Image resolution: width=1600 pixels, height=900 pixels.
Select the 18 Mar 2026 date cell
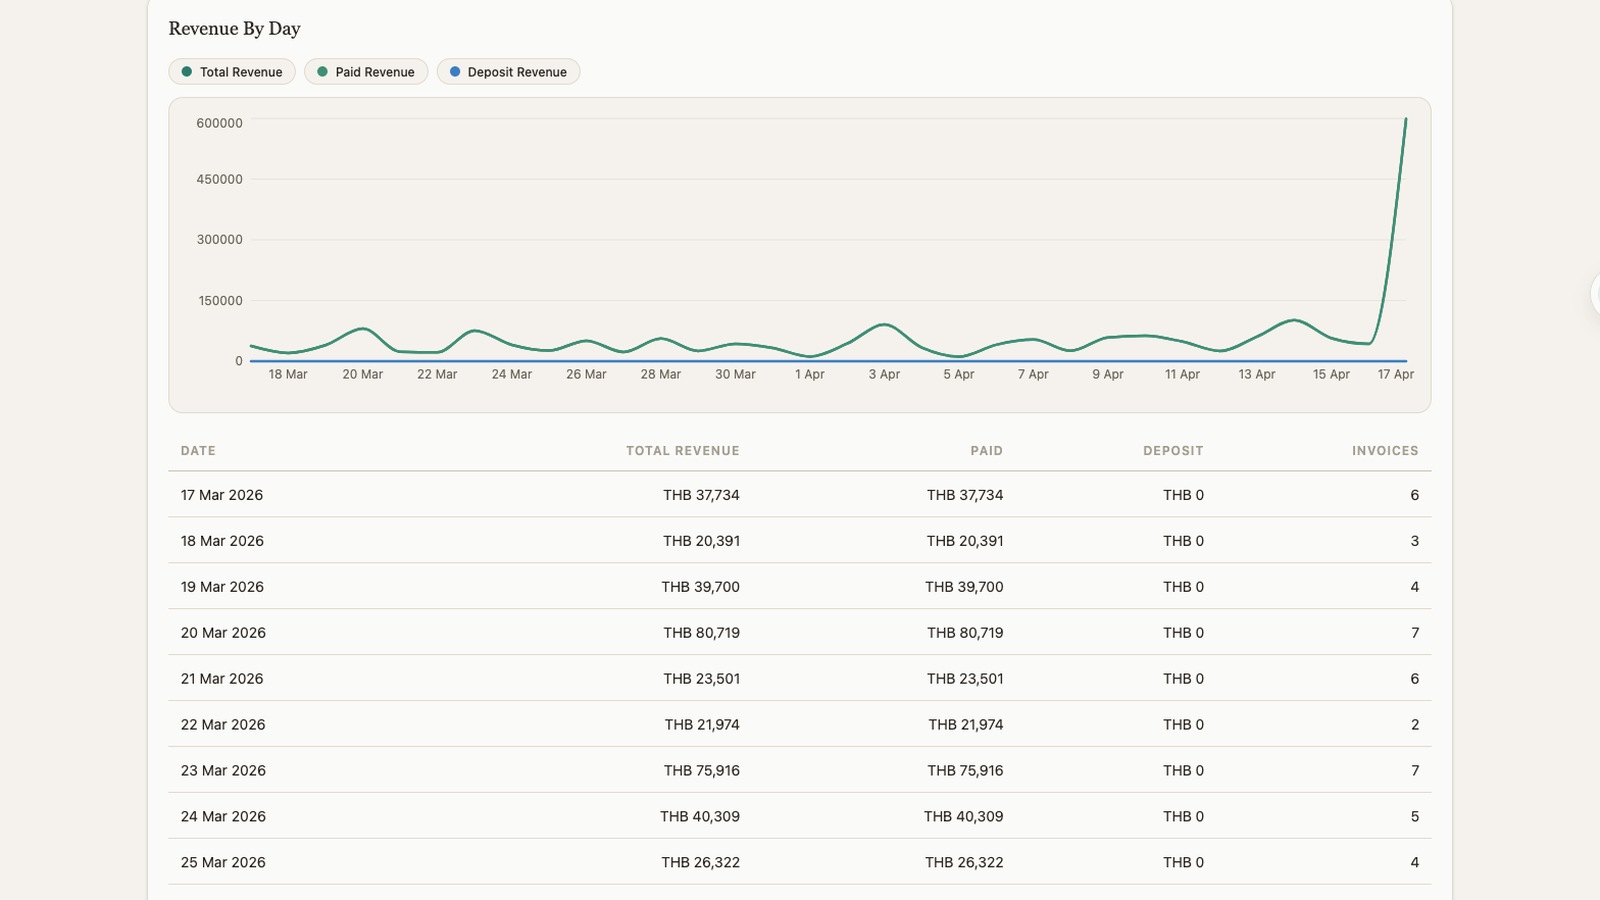click(x=222, y=541)
